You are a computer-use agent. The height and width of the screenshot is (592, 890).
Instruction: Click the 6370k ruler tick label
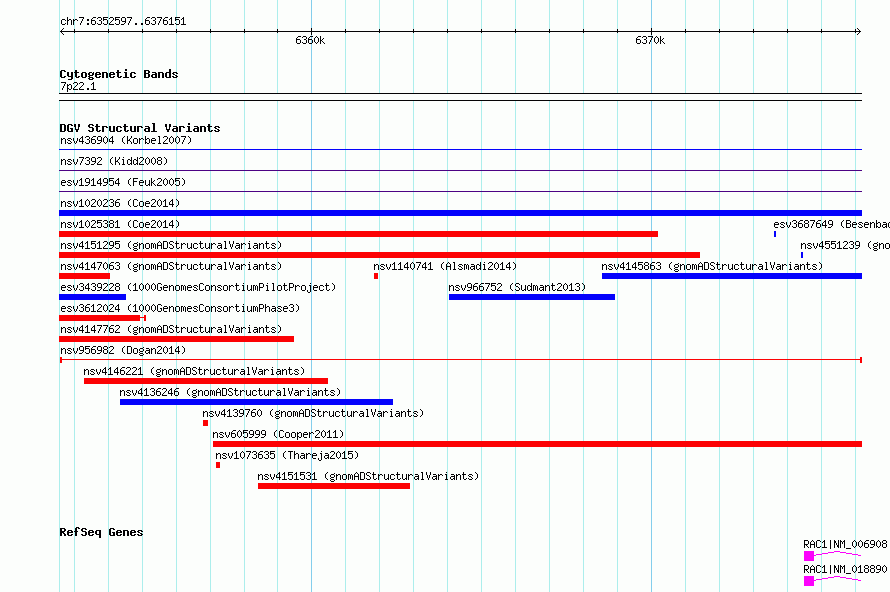pos(650,40)
